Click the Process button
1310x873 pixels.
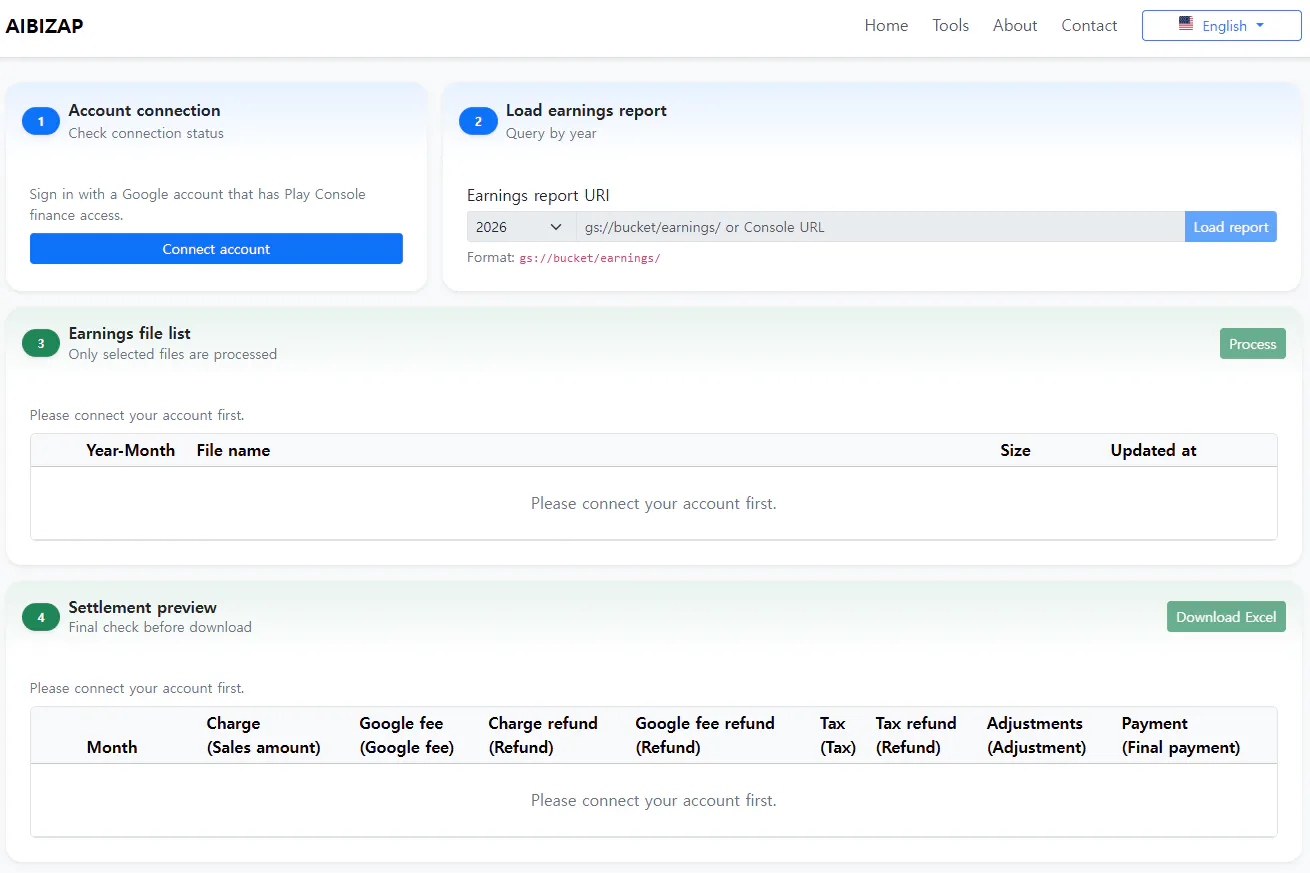1252,344
